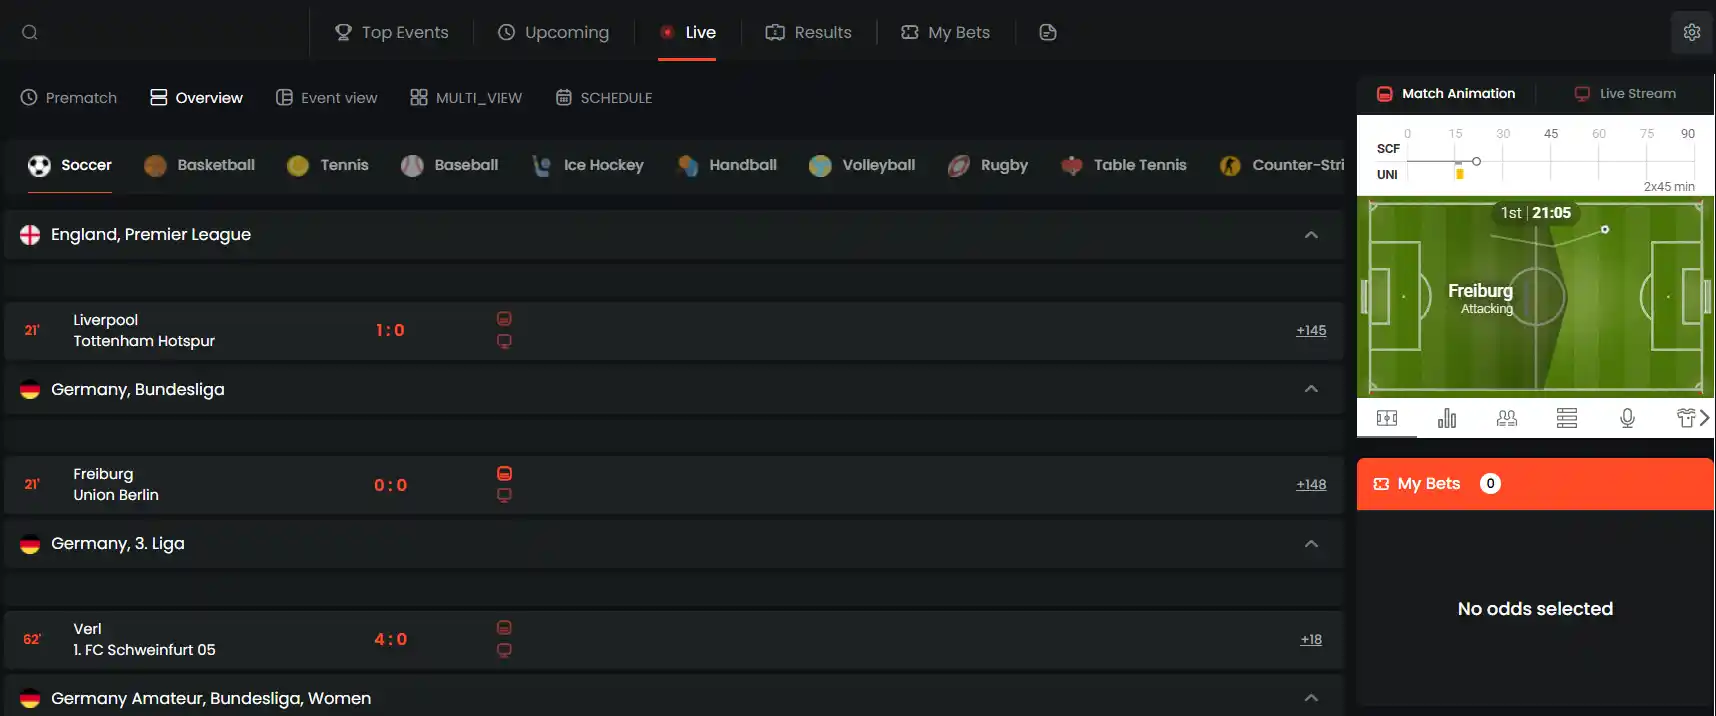Select the Table Tennis sport tab
1716x716 pixels.
[1124, 165]
